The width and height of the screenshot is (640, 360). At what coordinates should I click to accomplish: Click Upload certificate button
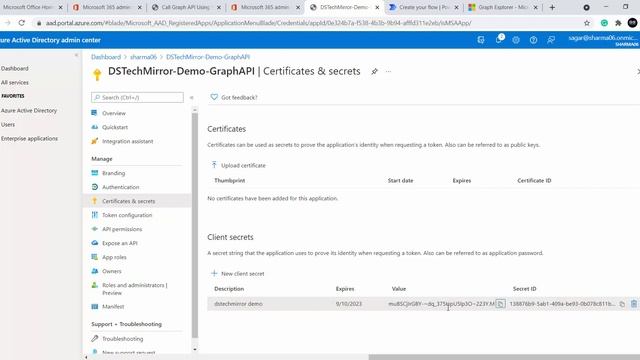238,165
